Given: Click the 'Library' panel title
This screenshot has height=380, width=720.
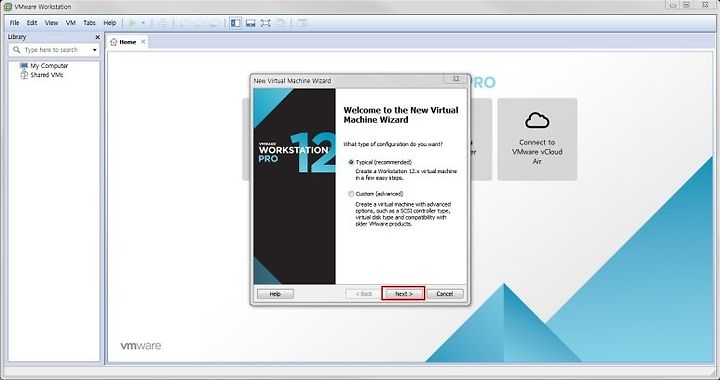Looking at the screenshot, I should point(17,37).
